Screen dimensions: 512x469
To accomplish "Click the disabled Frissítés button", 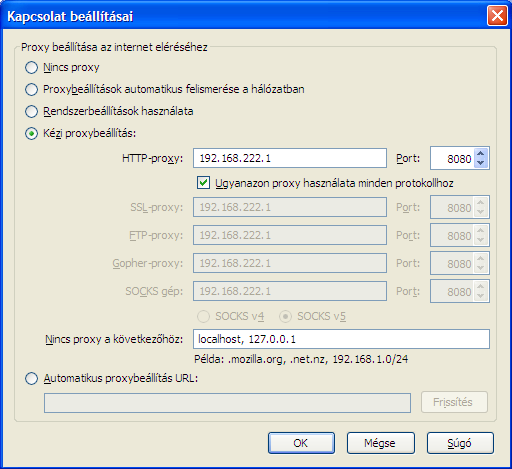I will point(454,402).
